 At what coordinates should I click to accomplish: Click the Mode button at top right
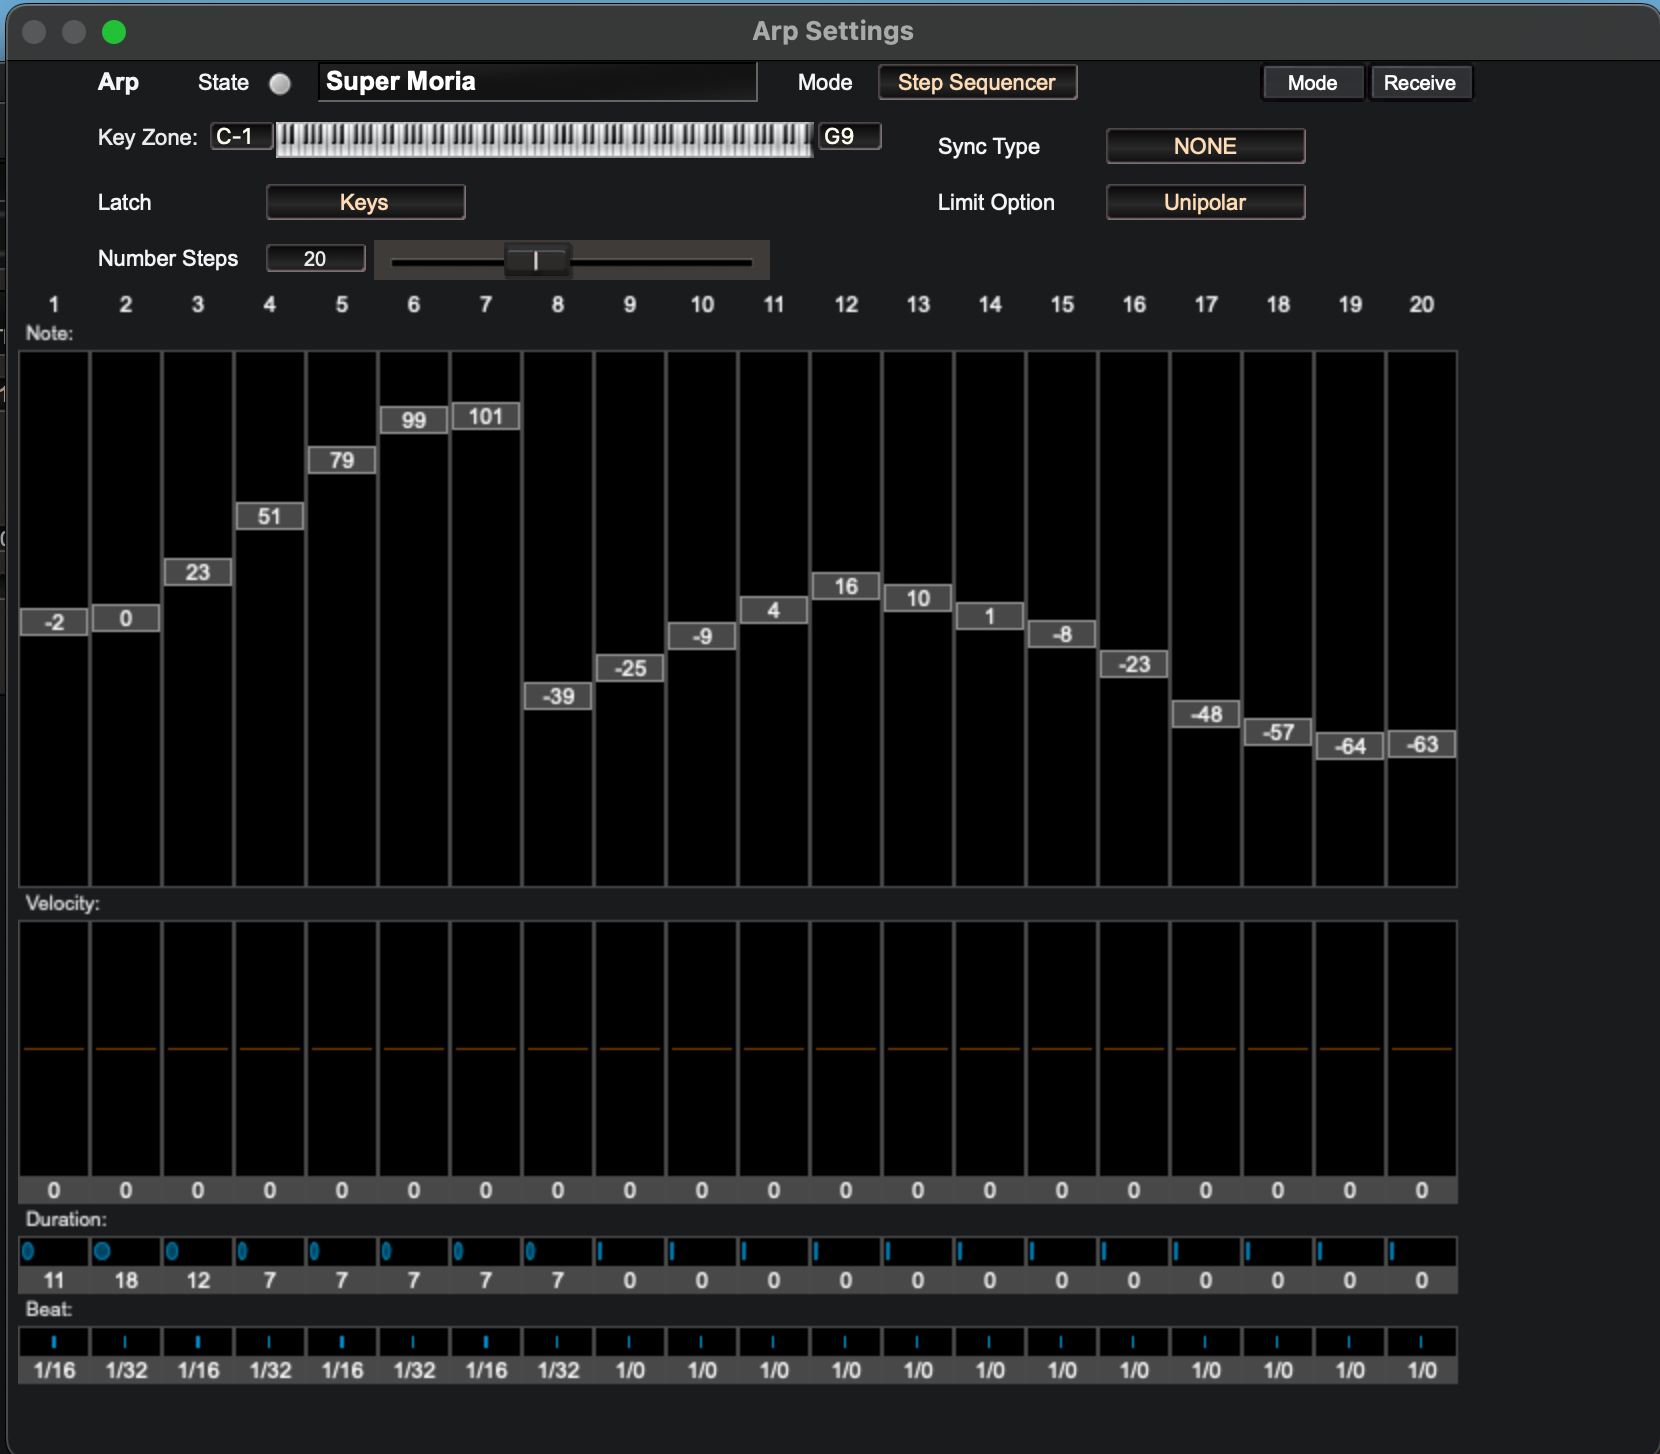(1312, 83)
